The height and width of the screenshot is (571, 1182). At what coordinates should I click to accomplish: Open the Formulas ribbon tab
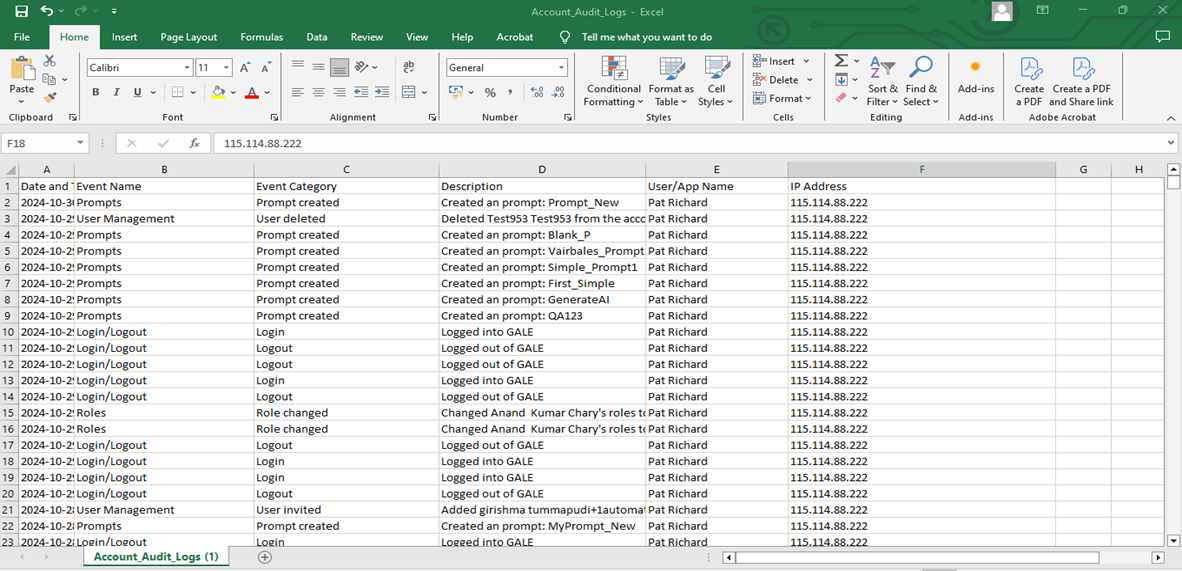tap(261, 37)
